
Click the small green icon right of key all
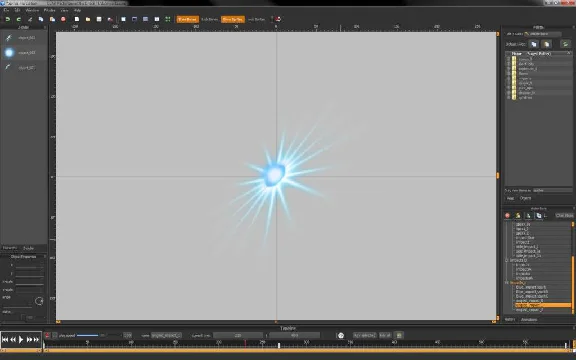pos(399,335)
